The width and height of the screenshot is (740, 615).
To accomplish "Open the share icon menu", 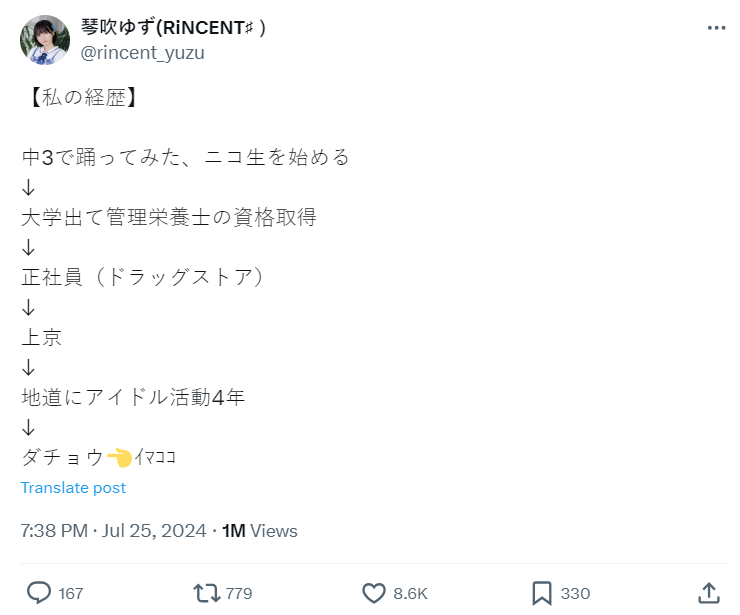I will coord(708,593).
